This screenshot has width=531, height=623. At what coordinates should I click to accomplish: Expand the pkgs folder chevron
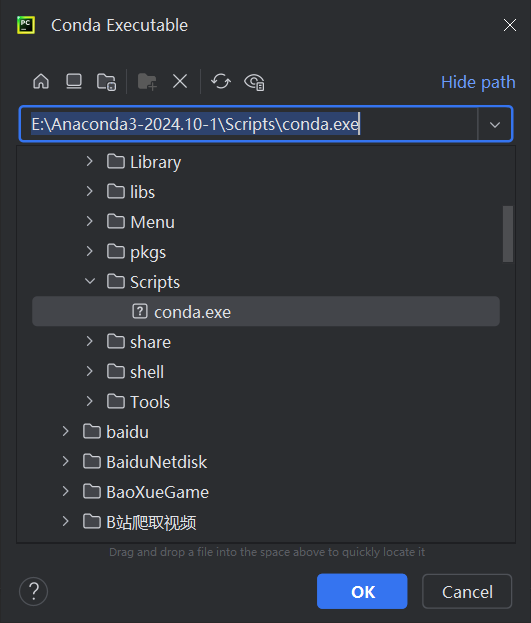click(x=90, y=252)
